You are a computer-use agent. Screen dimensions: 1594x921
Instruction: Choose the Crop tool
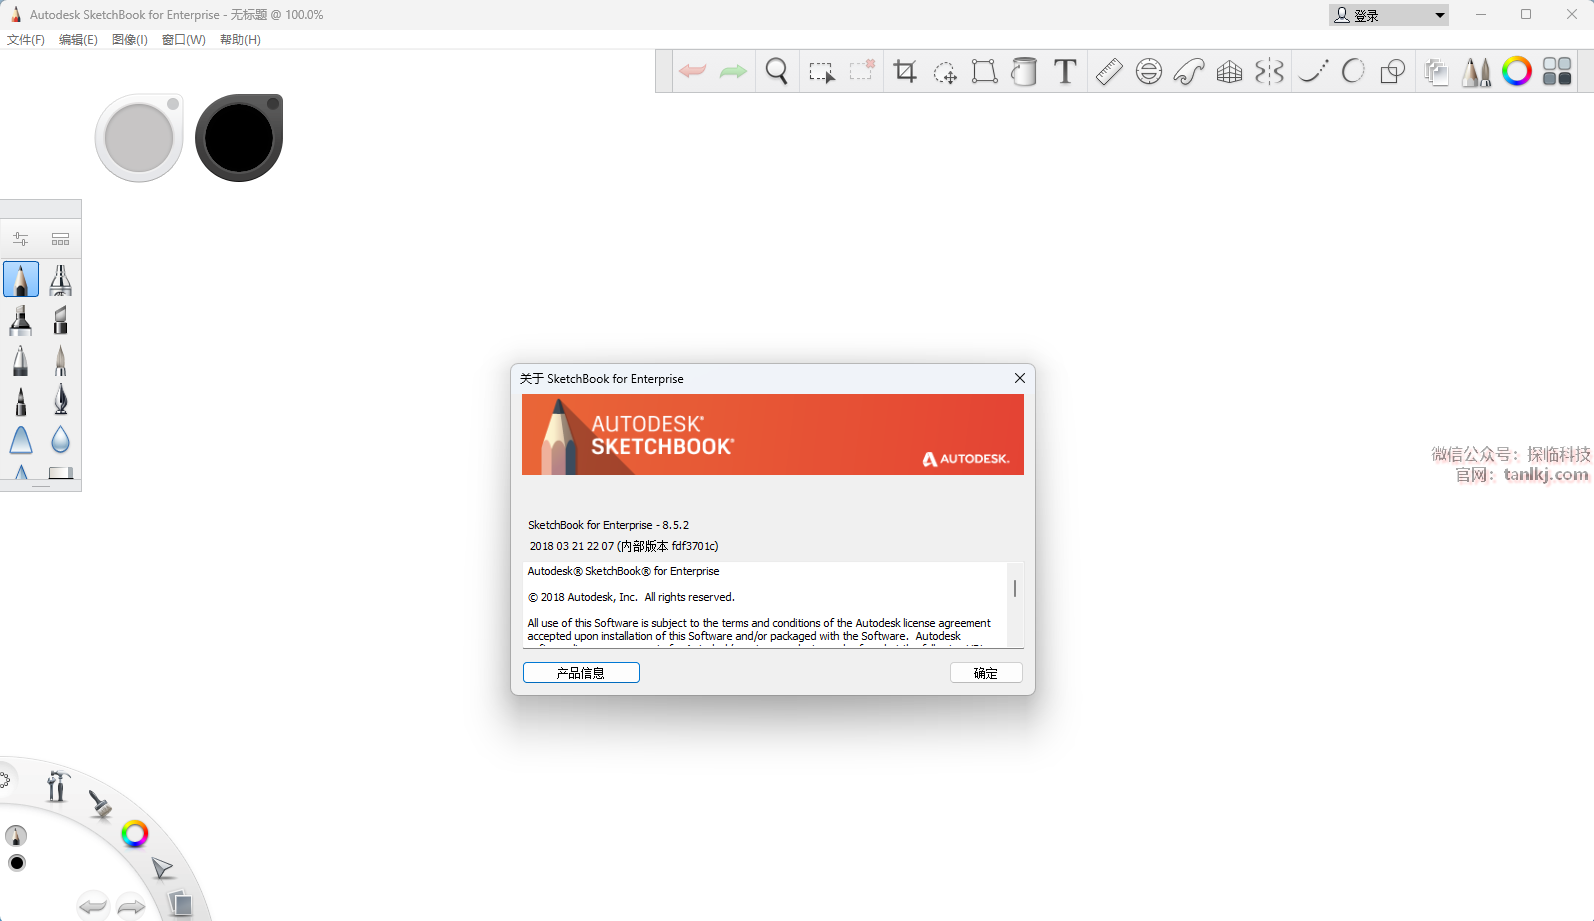[905, 71]
